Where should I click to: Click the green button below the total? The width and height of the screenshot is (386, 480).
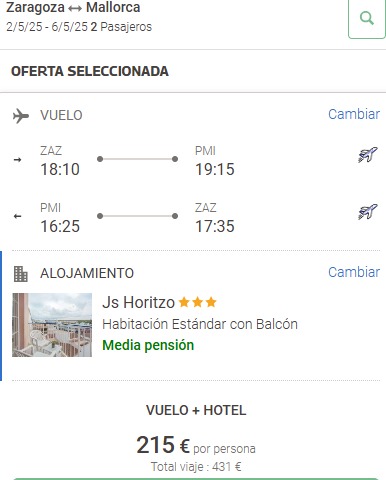coord(196,479)
